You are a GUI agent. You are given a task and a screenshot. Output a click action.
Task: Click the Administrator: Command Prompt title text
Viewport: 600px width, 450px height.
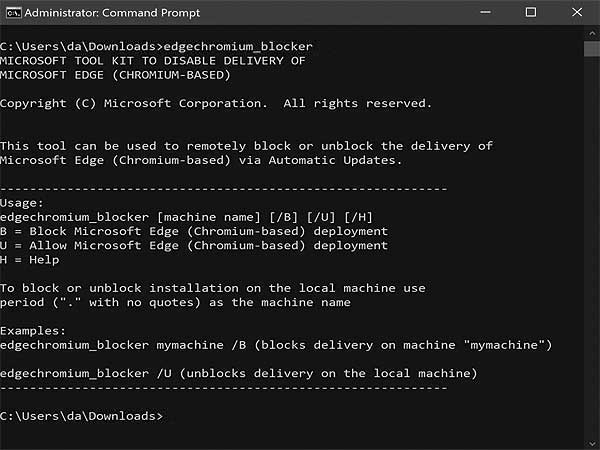(x=112, y=13)
